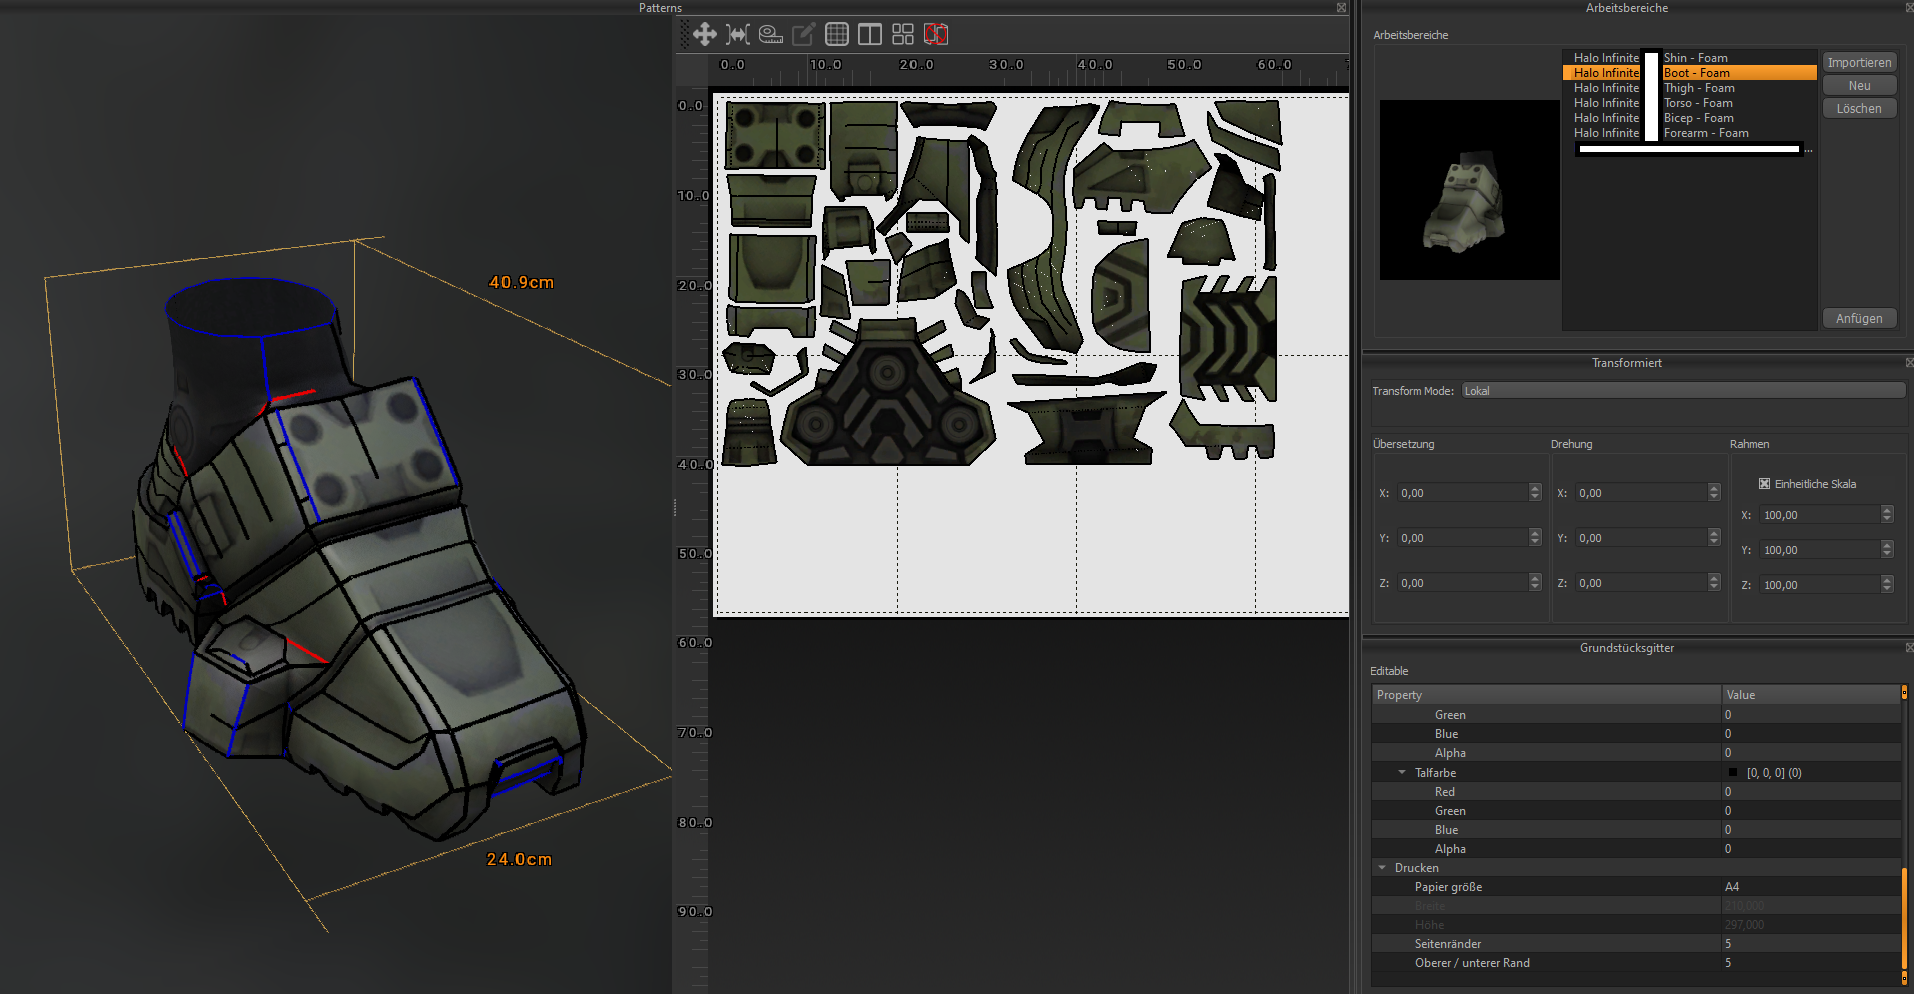Click the Drehung X spinner arrows
The height and width of the screenshot is (994, 1914).
[1714, 493]
